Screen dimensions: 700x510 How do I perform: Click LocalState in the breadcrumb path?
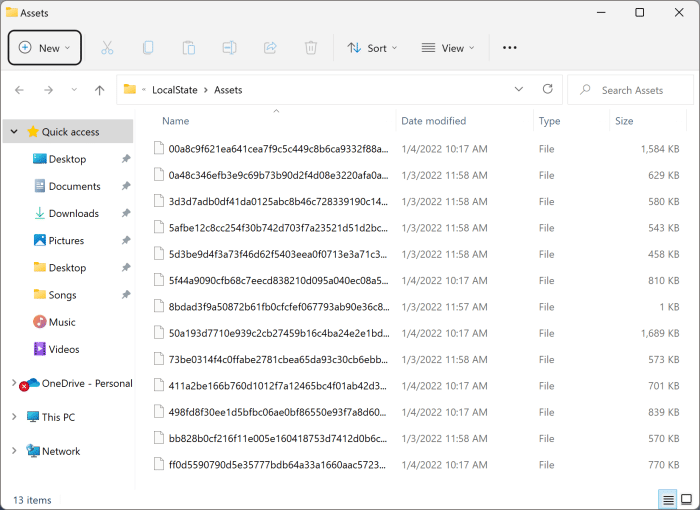[x=175, y=90]
